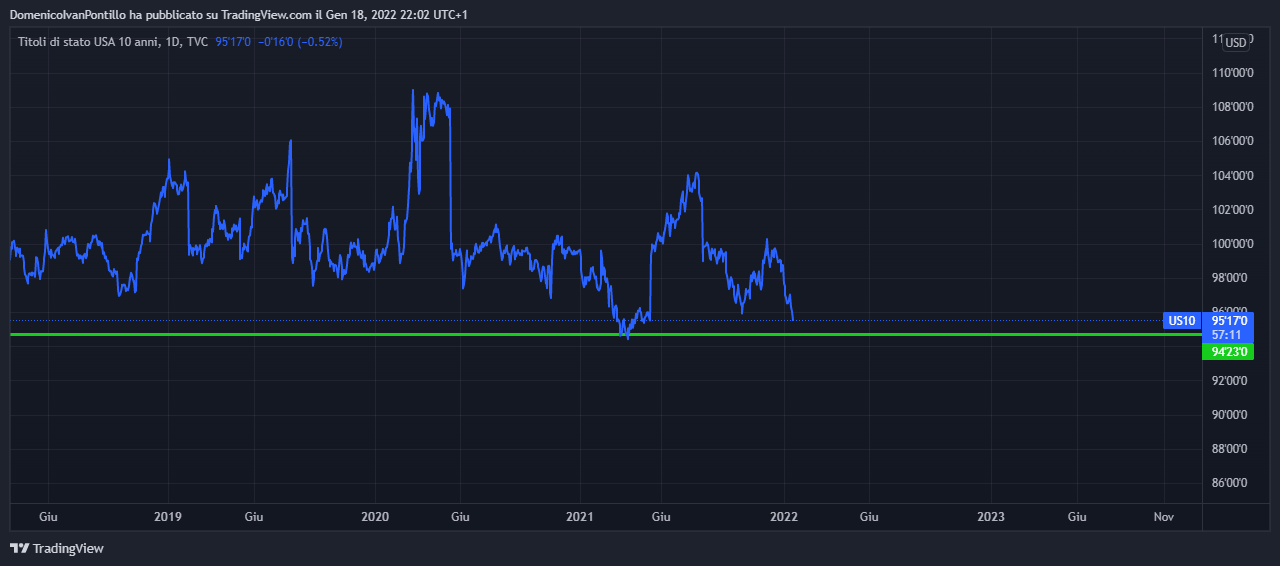The width and height of the screenshot is (1280, 566).
Task: Click the 2021 label on the time axis
Action: click(x=580, y=517)
